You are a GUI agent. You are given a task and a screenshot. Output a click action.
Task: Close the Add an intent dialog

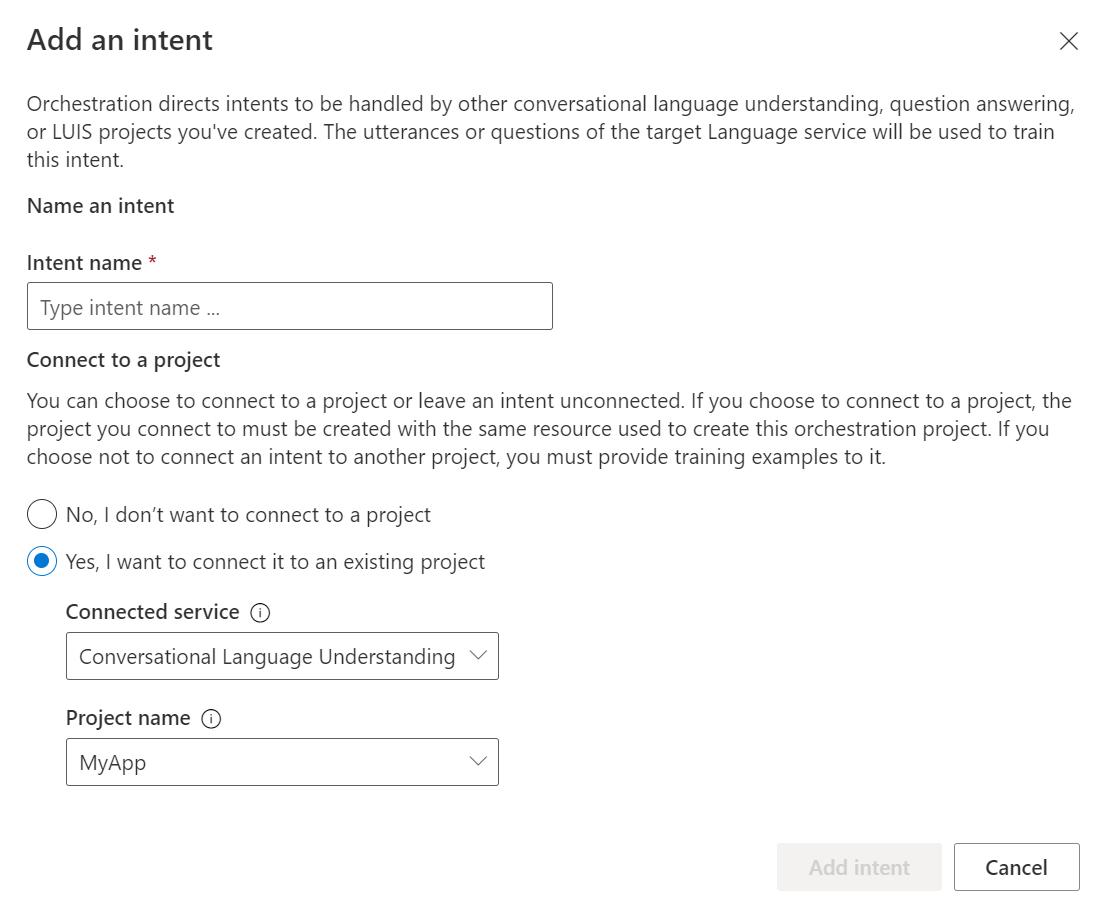[1068, 41]
